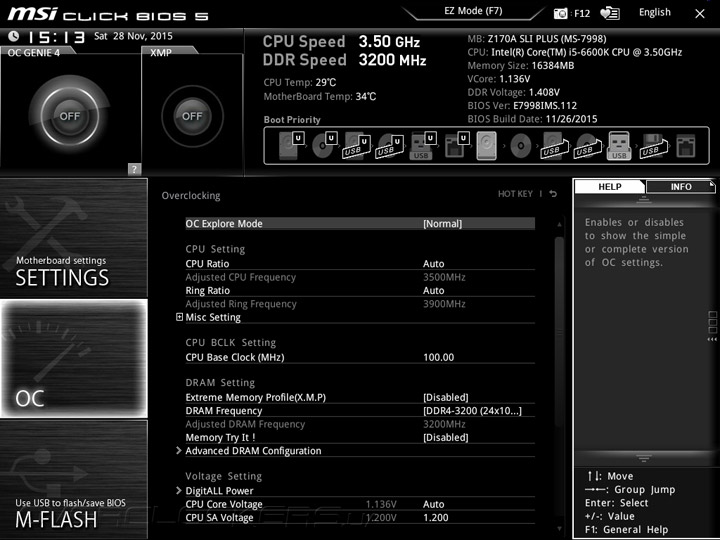This screenshot has width=720, height=540.
Task: Select the UEFI hard disk boot device icon
Action: tap(292, 146)
